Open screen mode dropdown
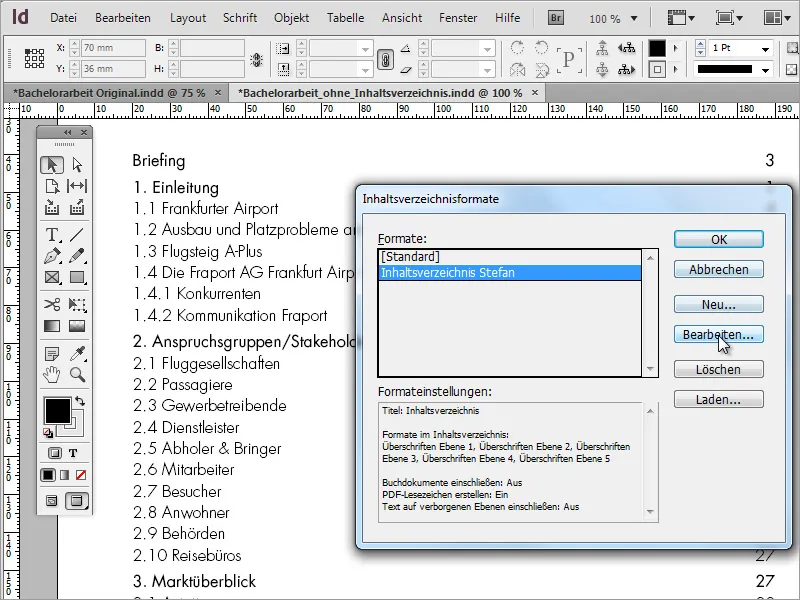This screenshot has width=800, height=600. tap(729, 18)
